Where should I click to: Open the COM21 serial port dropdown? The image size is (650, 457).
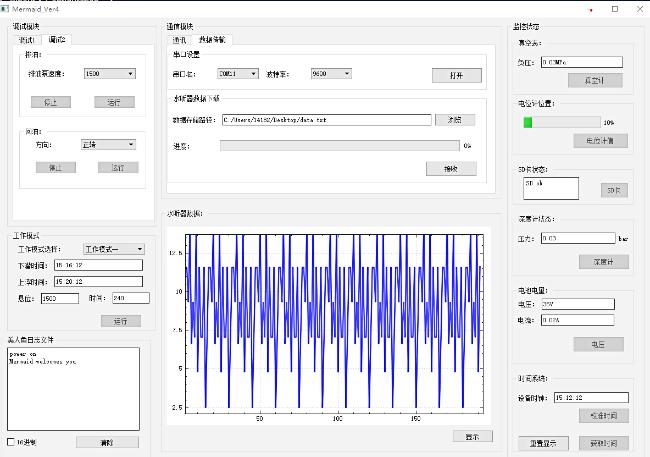(238, 73)
